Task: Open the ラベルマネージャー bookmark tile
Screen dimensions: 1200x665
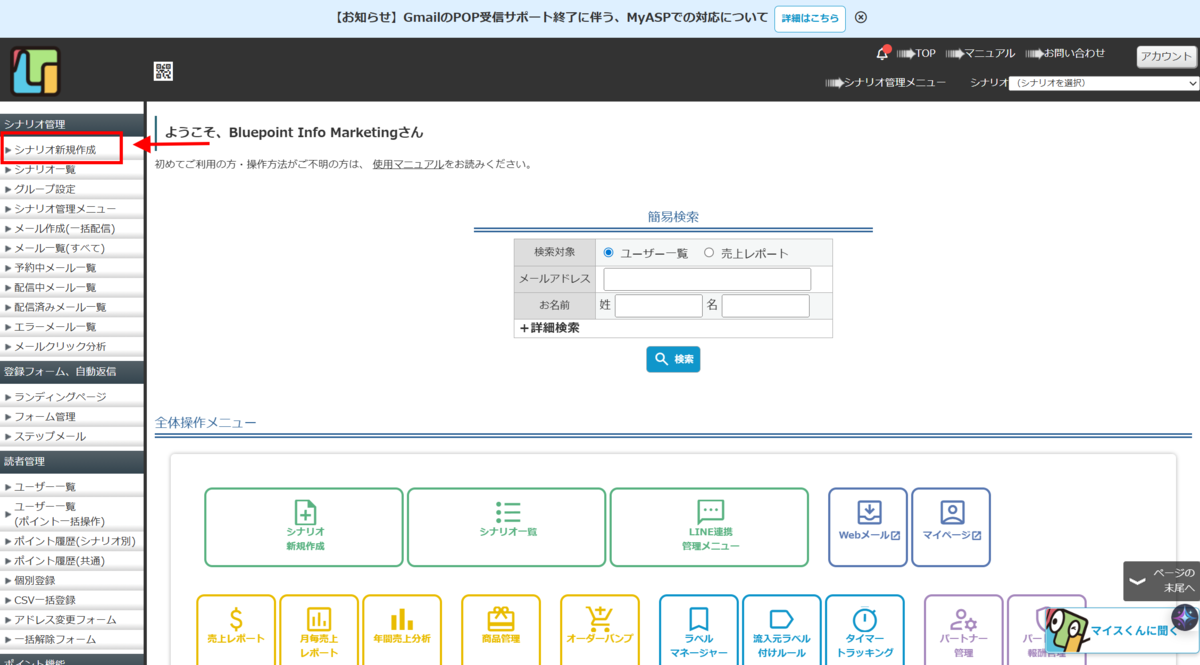Action: click(x=699, y=630)
